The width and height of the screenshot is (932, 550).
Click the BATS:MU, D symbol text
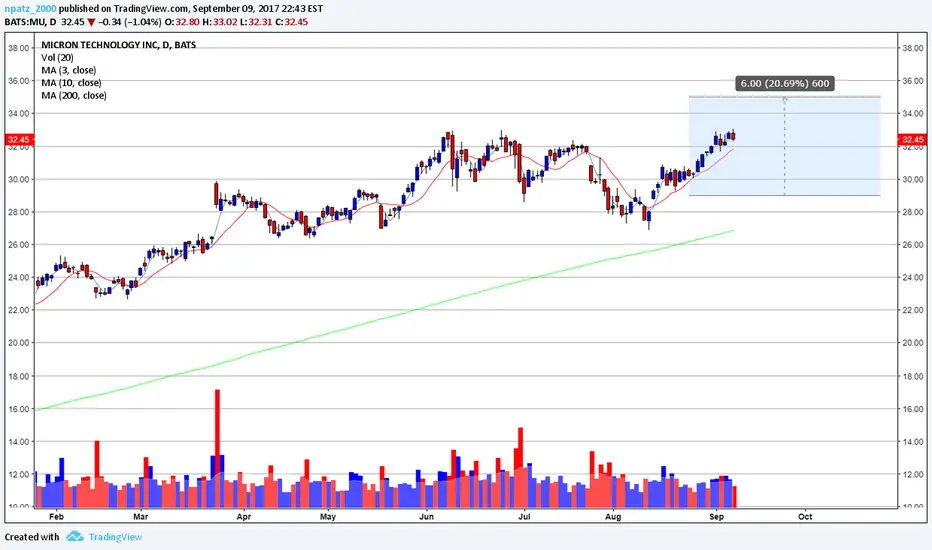click(x=30, y=22)
